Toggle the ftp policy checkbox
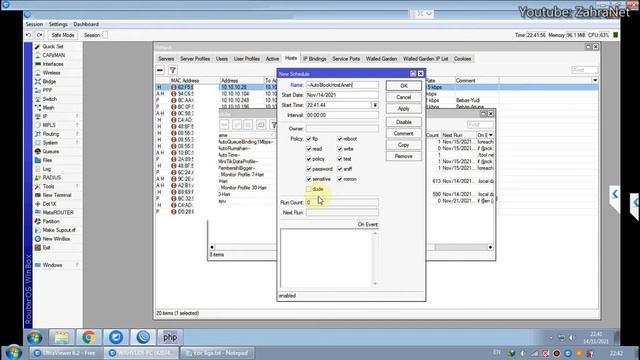640x360 pixels. (x=309, y=139)
